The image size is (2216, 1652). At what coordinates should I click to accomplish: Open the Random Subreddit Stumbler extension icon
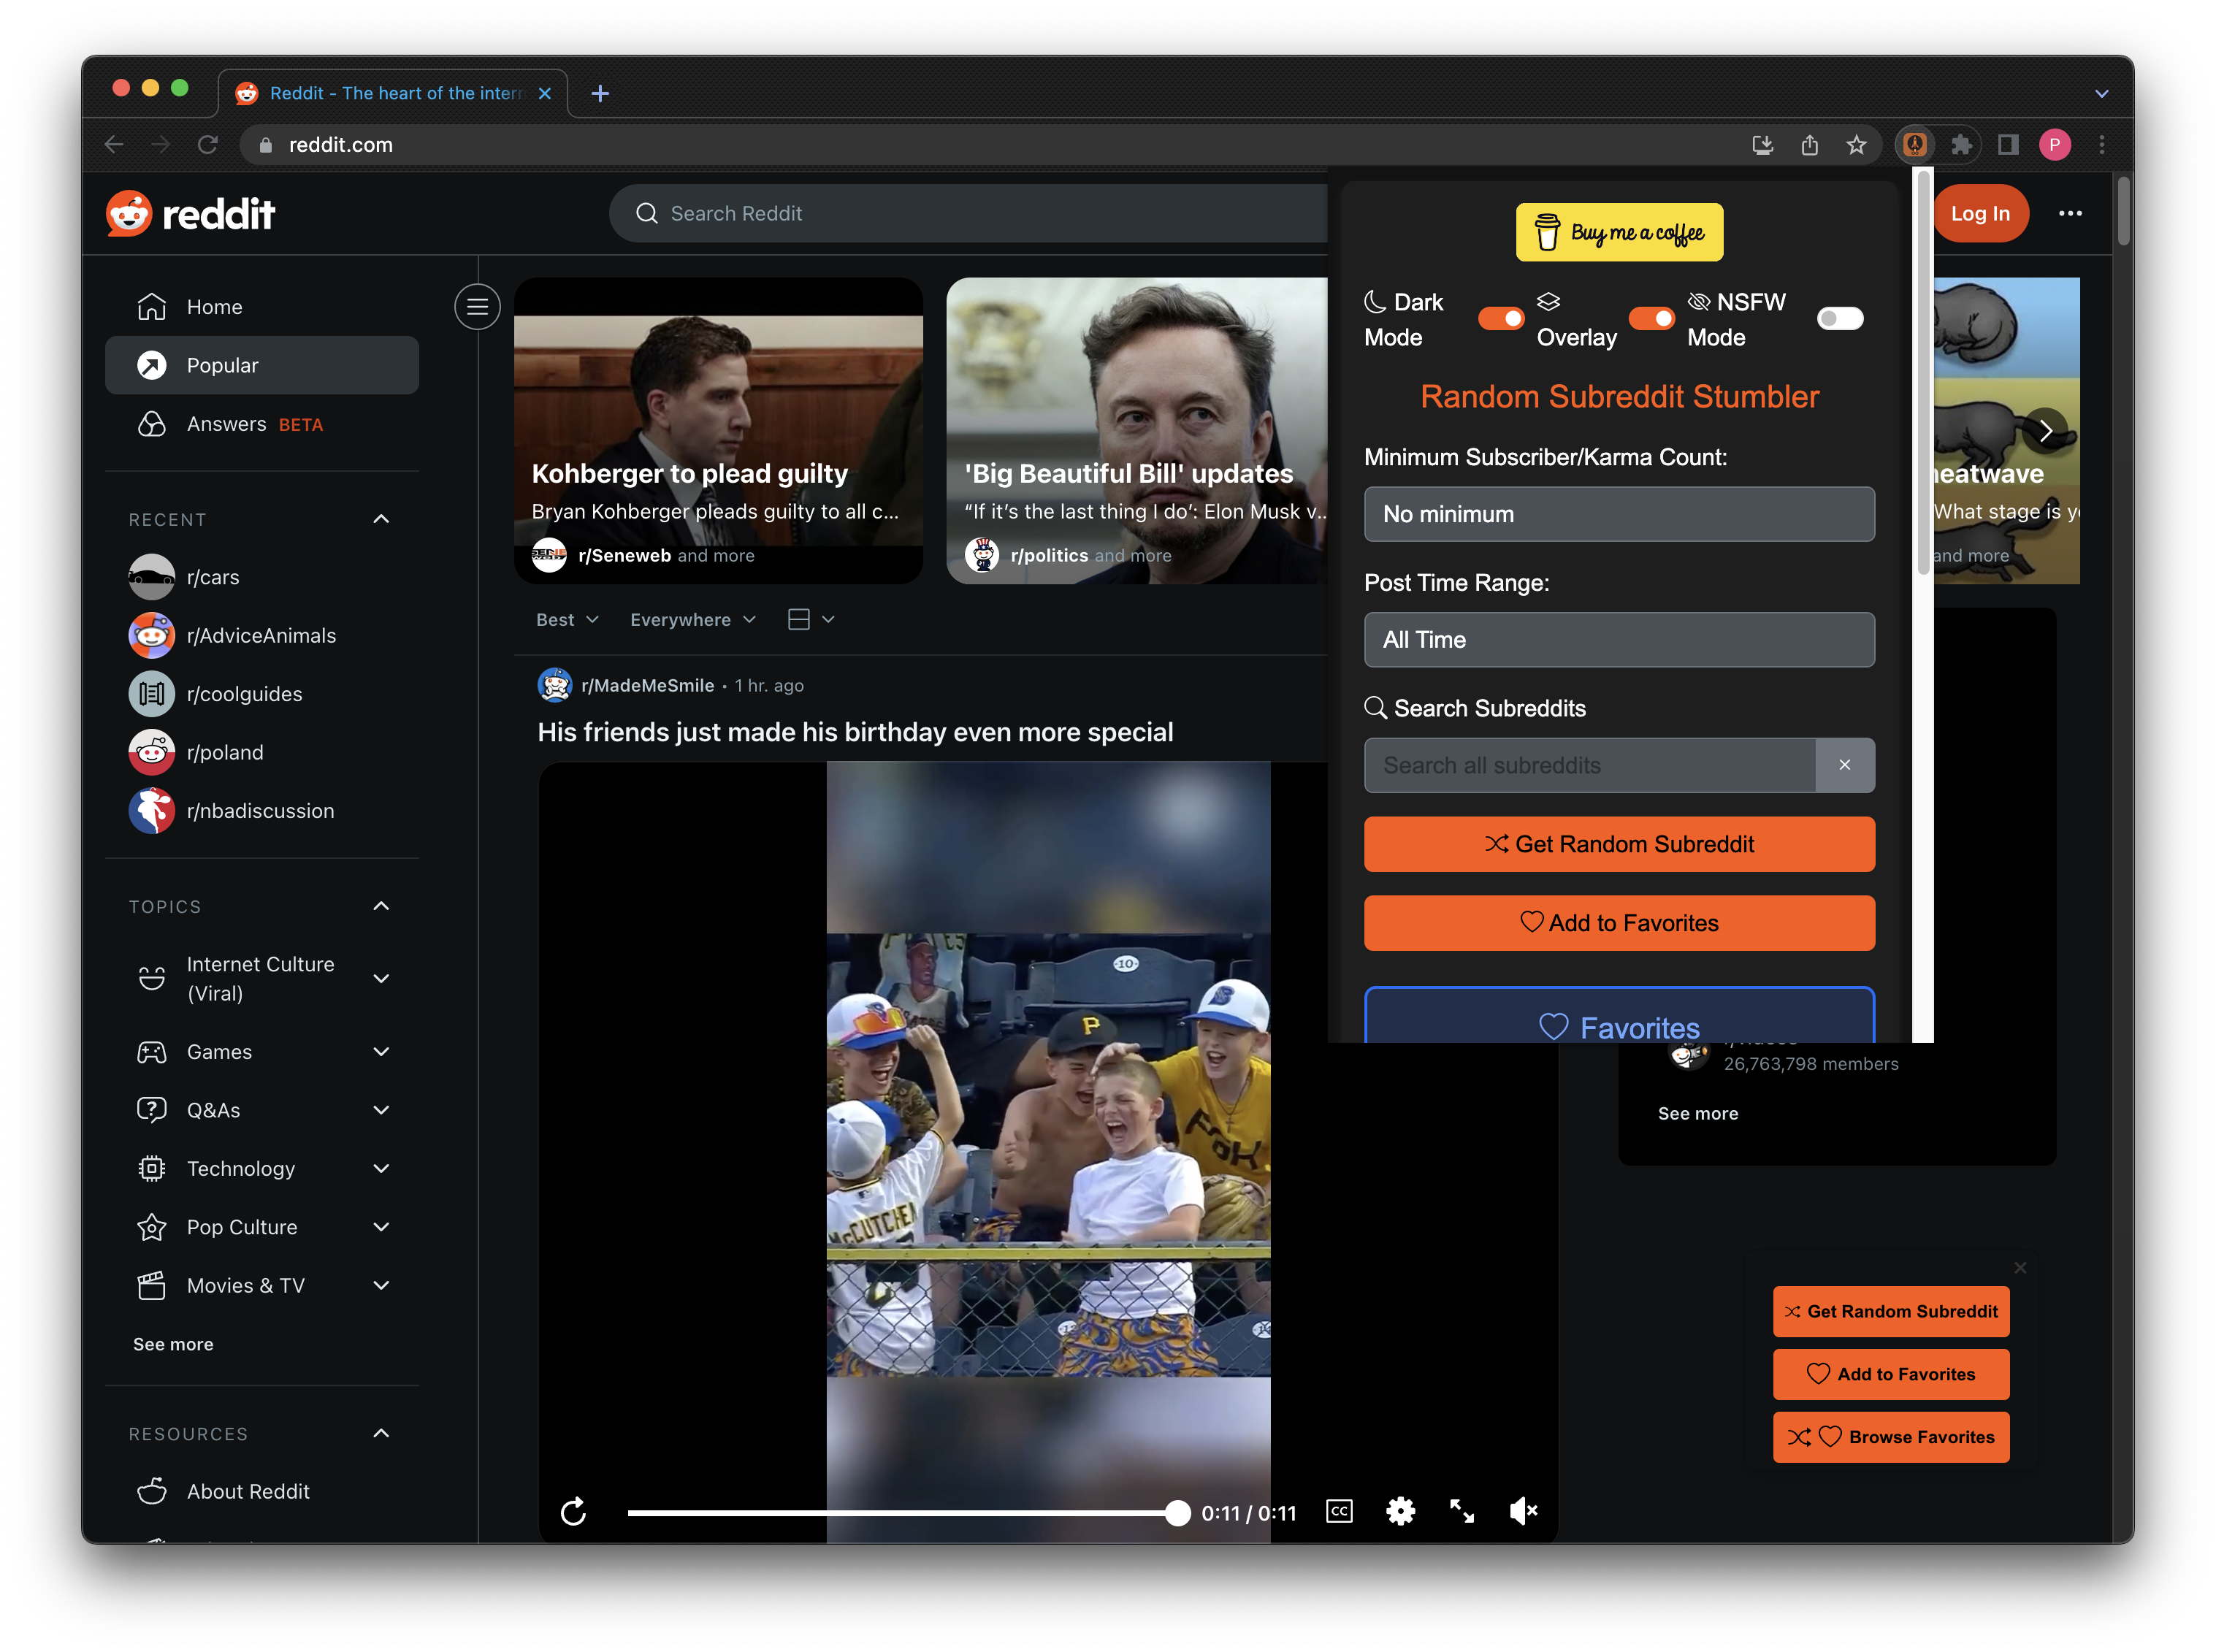click(x=1914, y=145)
